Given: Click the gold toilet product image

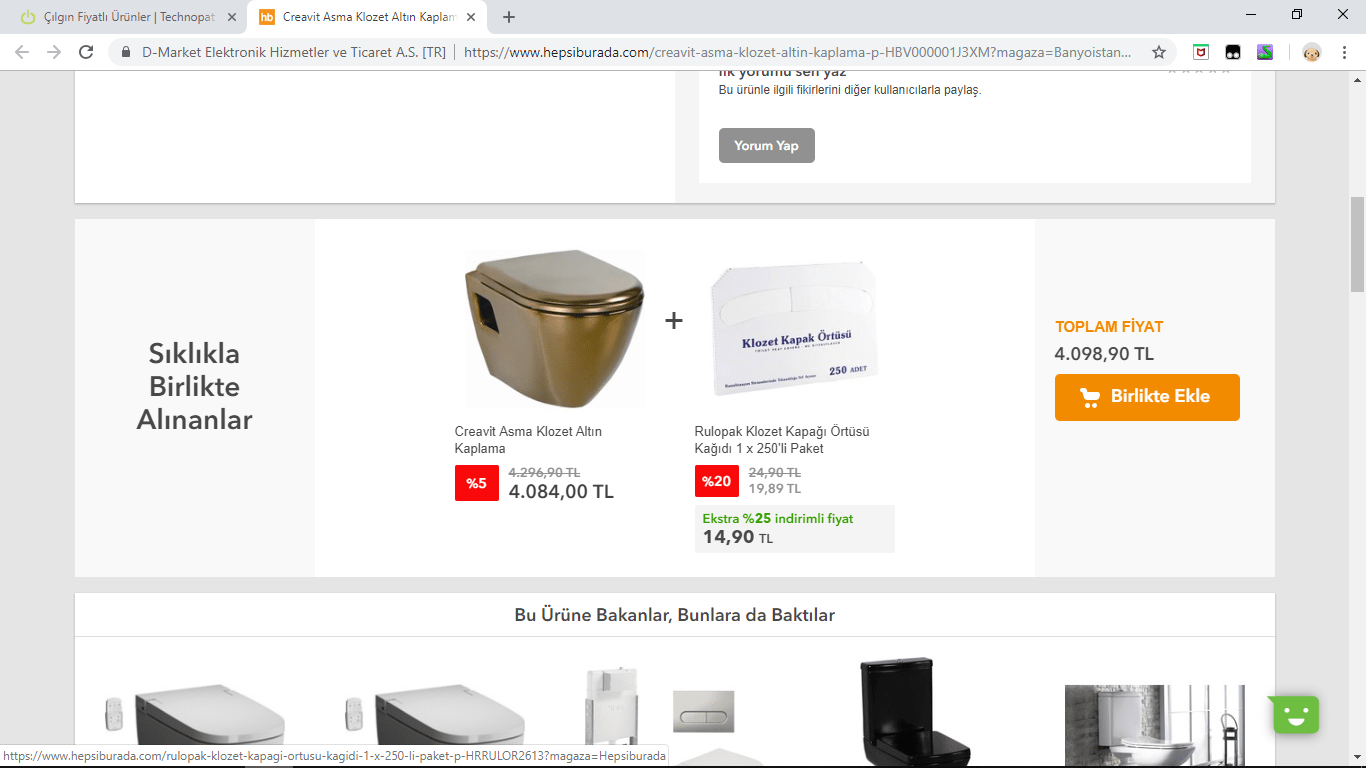Looking at the screenshot, I should pos(554,328).
